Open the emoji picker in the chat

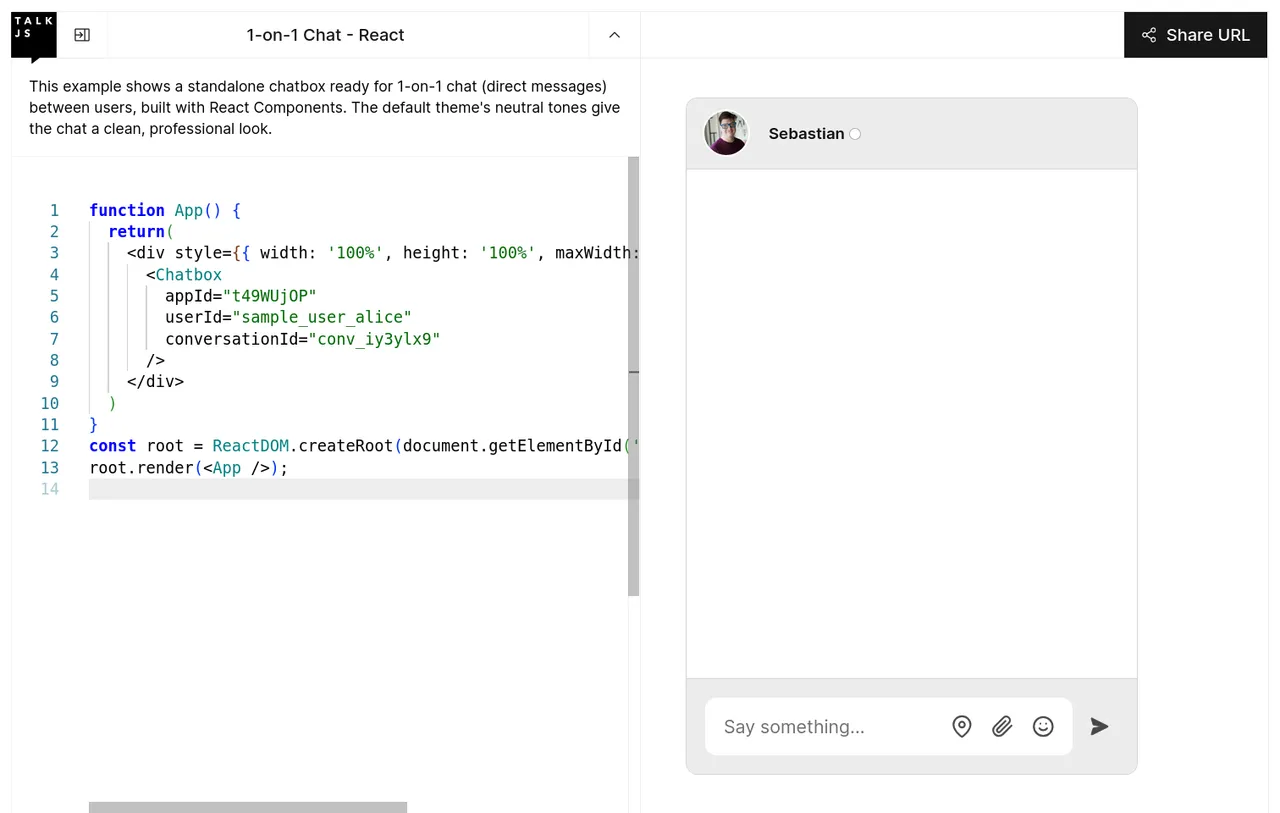click(x=1043, y=726)
